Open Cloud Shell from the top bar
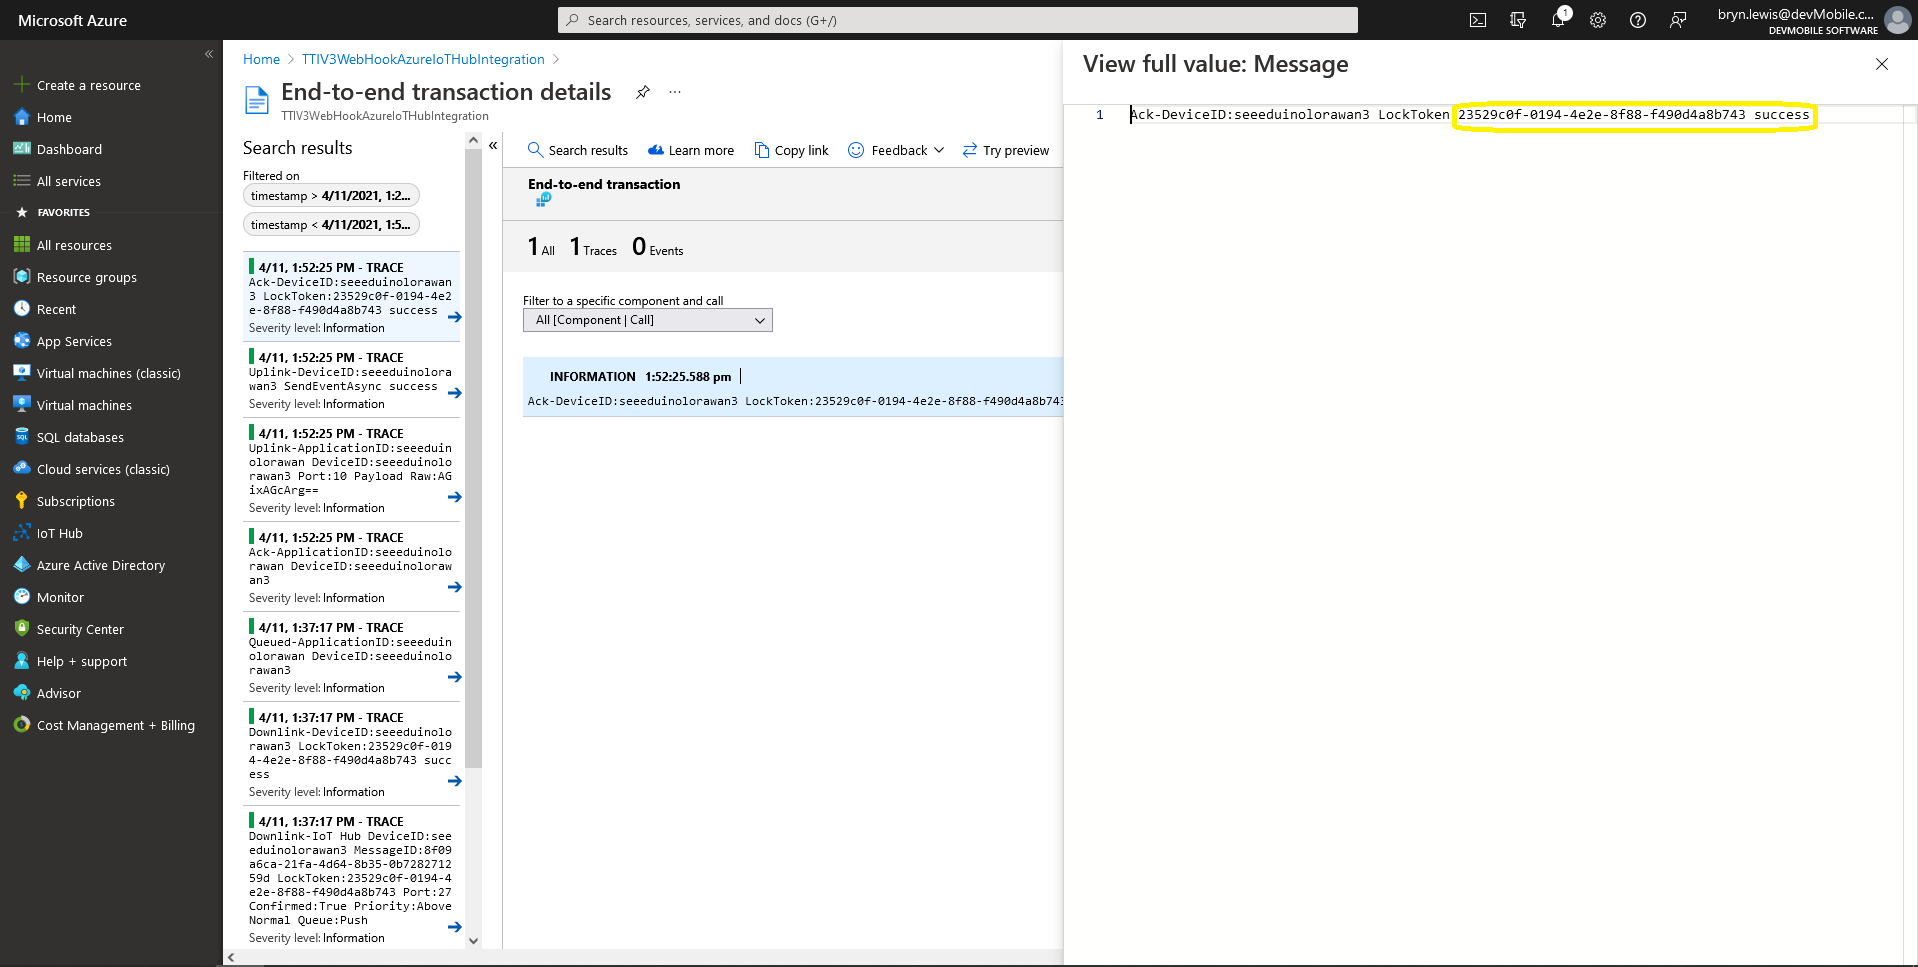 click(1477, 20)
